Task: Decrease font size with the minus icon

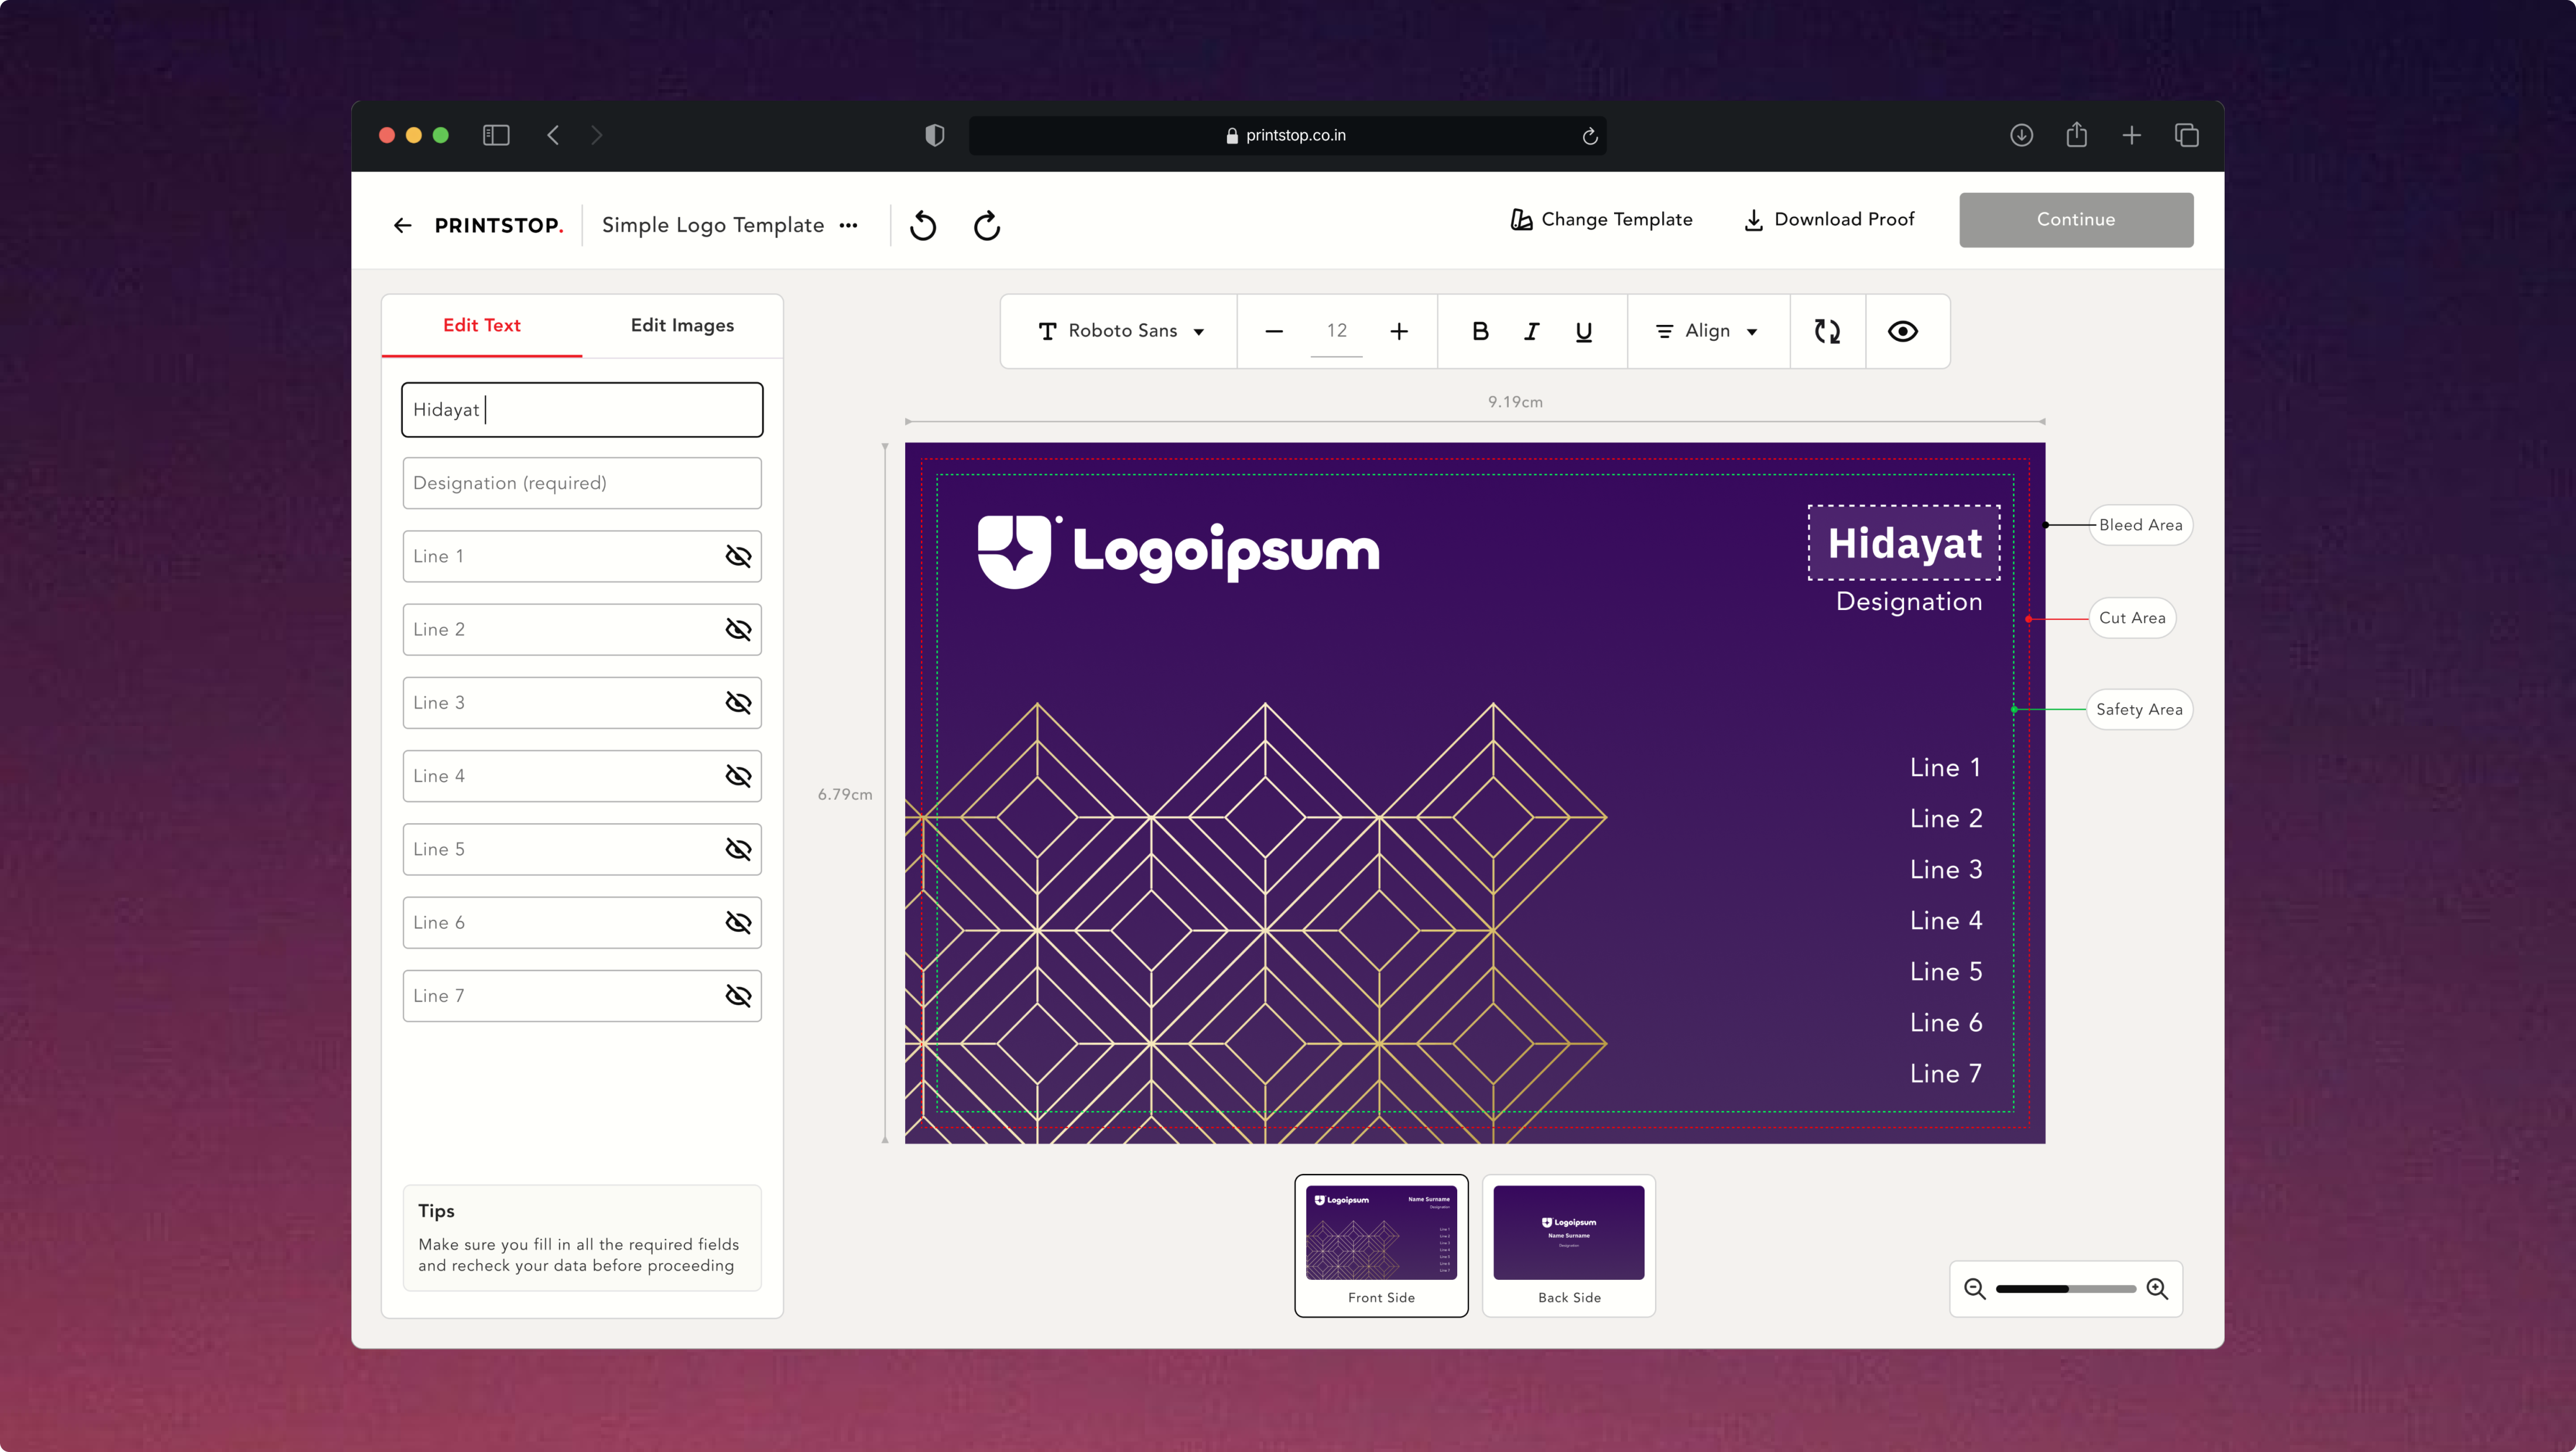Action: click(x=1274, y=331)
